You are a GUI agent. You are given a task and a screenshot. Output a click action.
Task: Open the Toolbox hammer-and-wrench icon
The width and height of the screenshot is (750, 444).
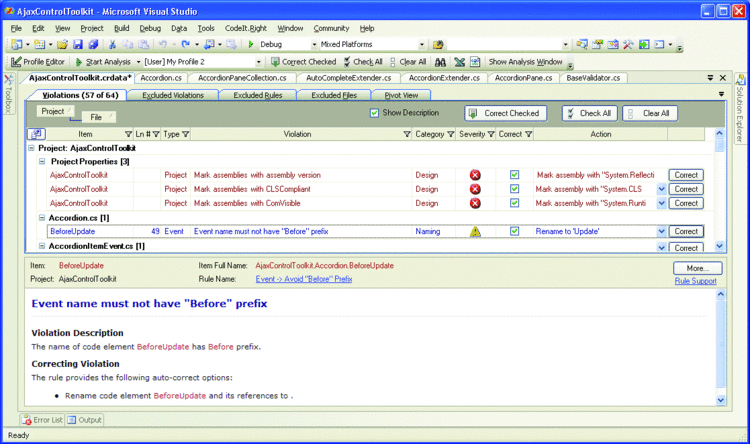tap(628, 44)
